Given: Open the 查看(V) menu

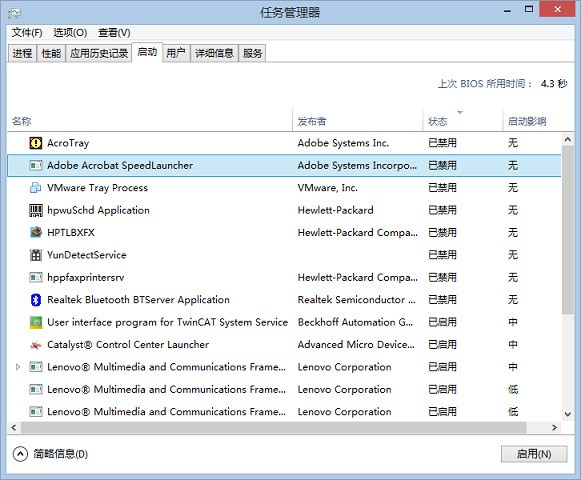Looking at the screenshot, I should (114, 33).
